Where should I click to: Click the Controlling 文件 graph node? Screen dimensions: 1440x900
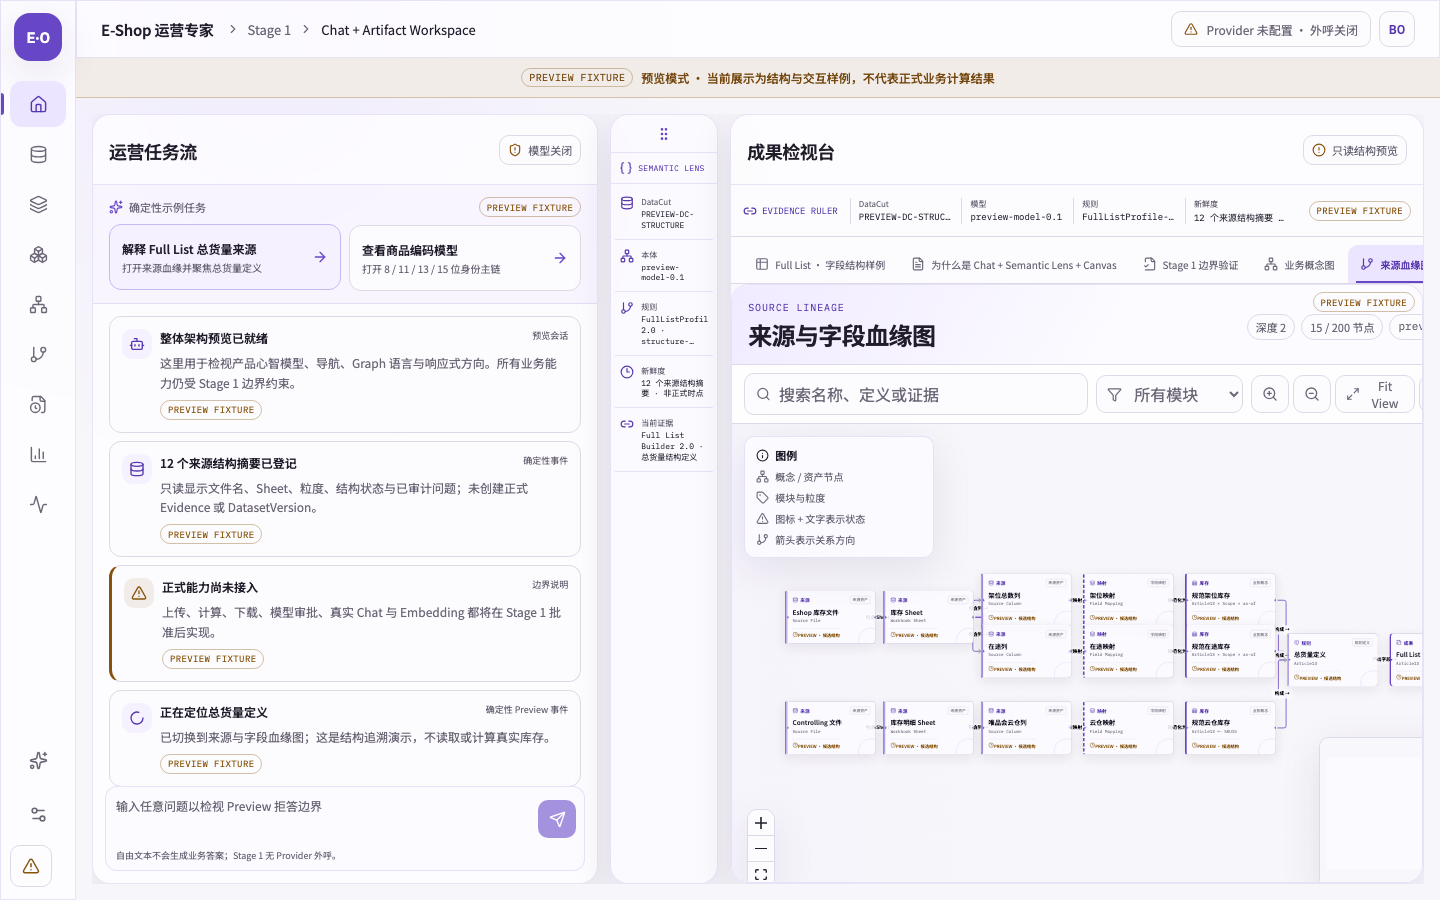[830, 727]
